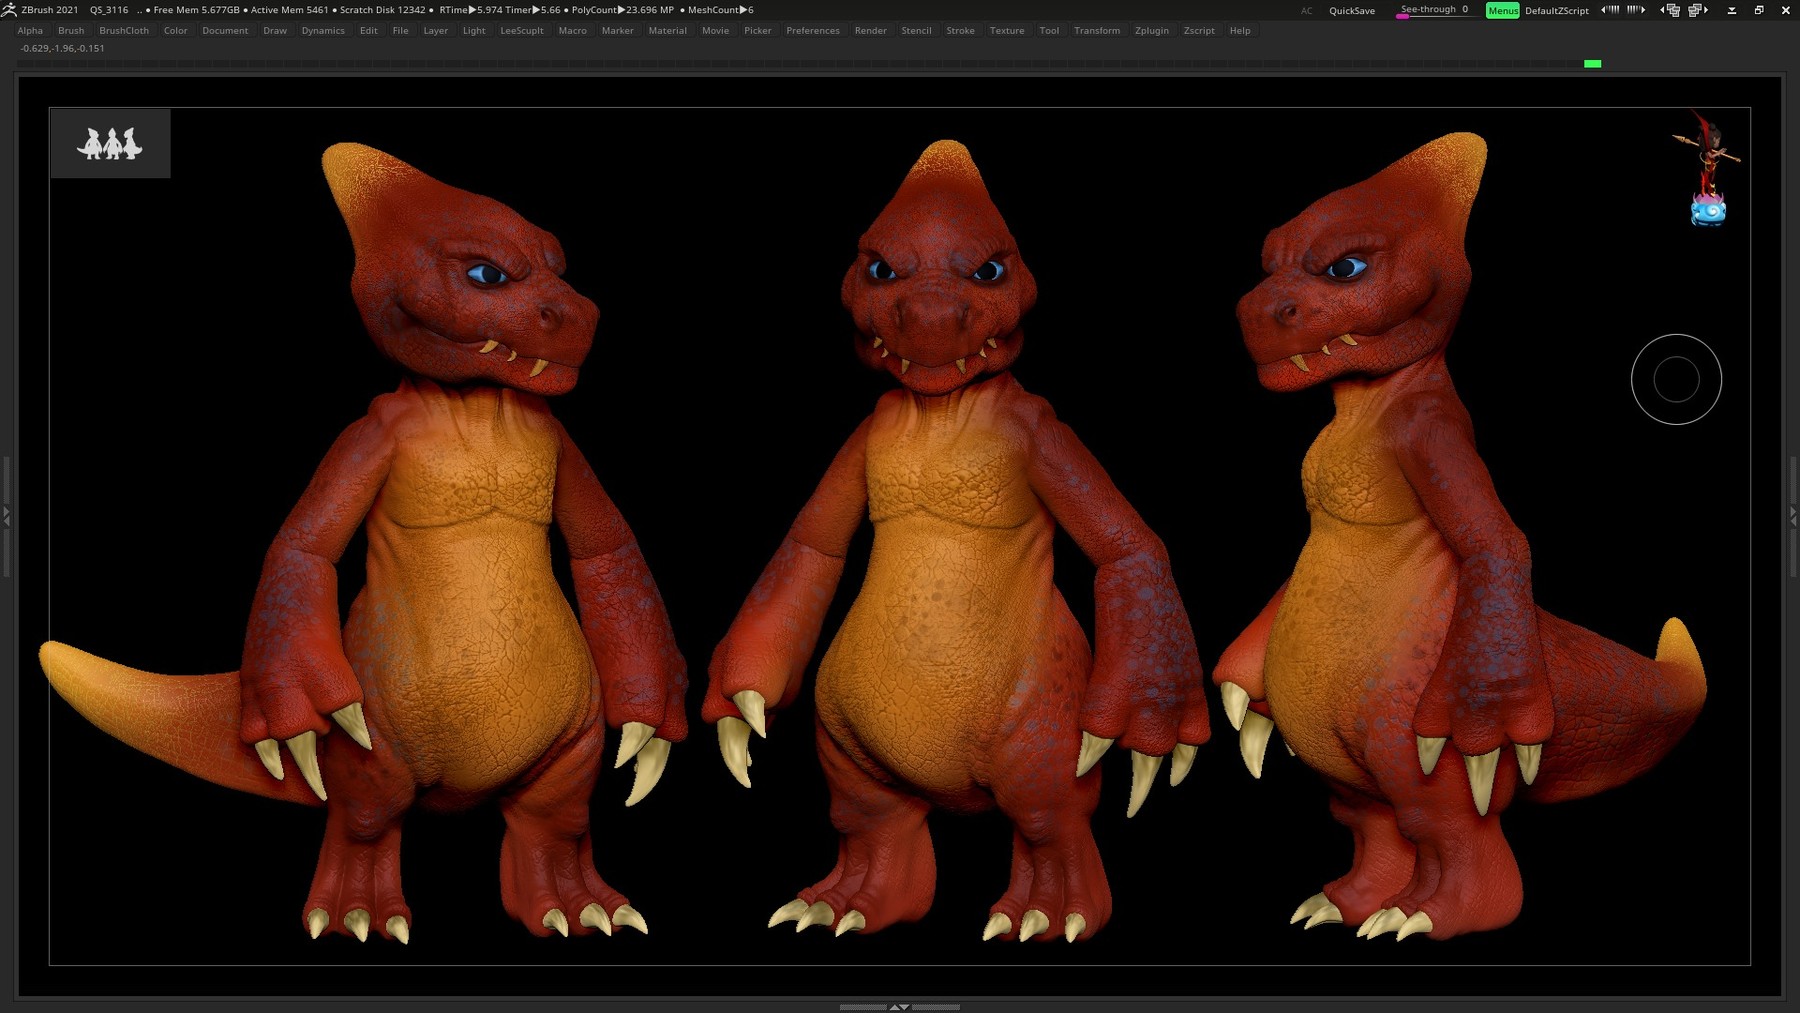Image resolution: width=1800 pixels, height=1013 pixels.
Task: Click the camera navigation circle widget
Action: click(x=1676, y=379)
